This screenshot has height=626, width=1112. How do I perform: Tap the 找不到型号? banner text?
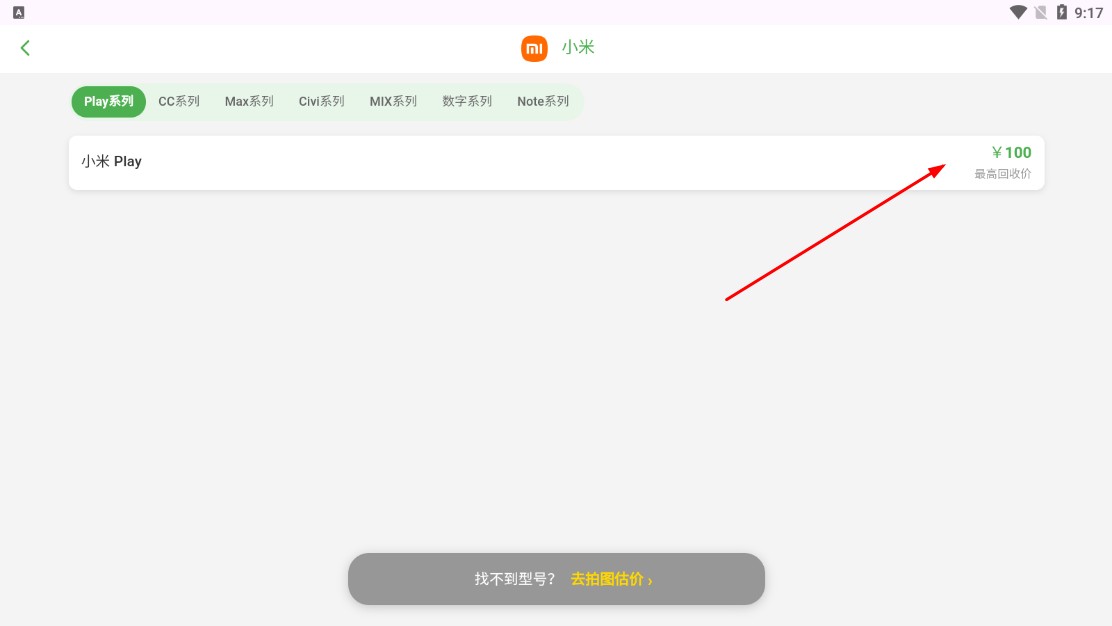pos(514,579)
